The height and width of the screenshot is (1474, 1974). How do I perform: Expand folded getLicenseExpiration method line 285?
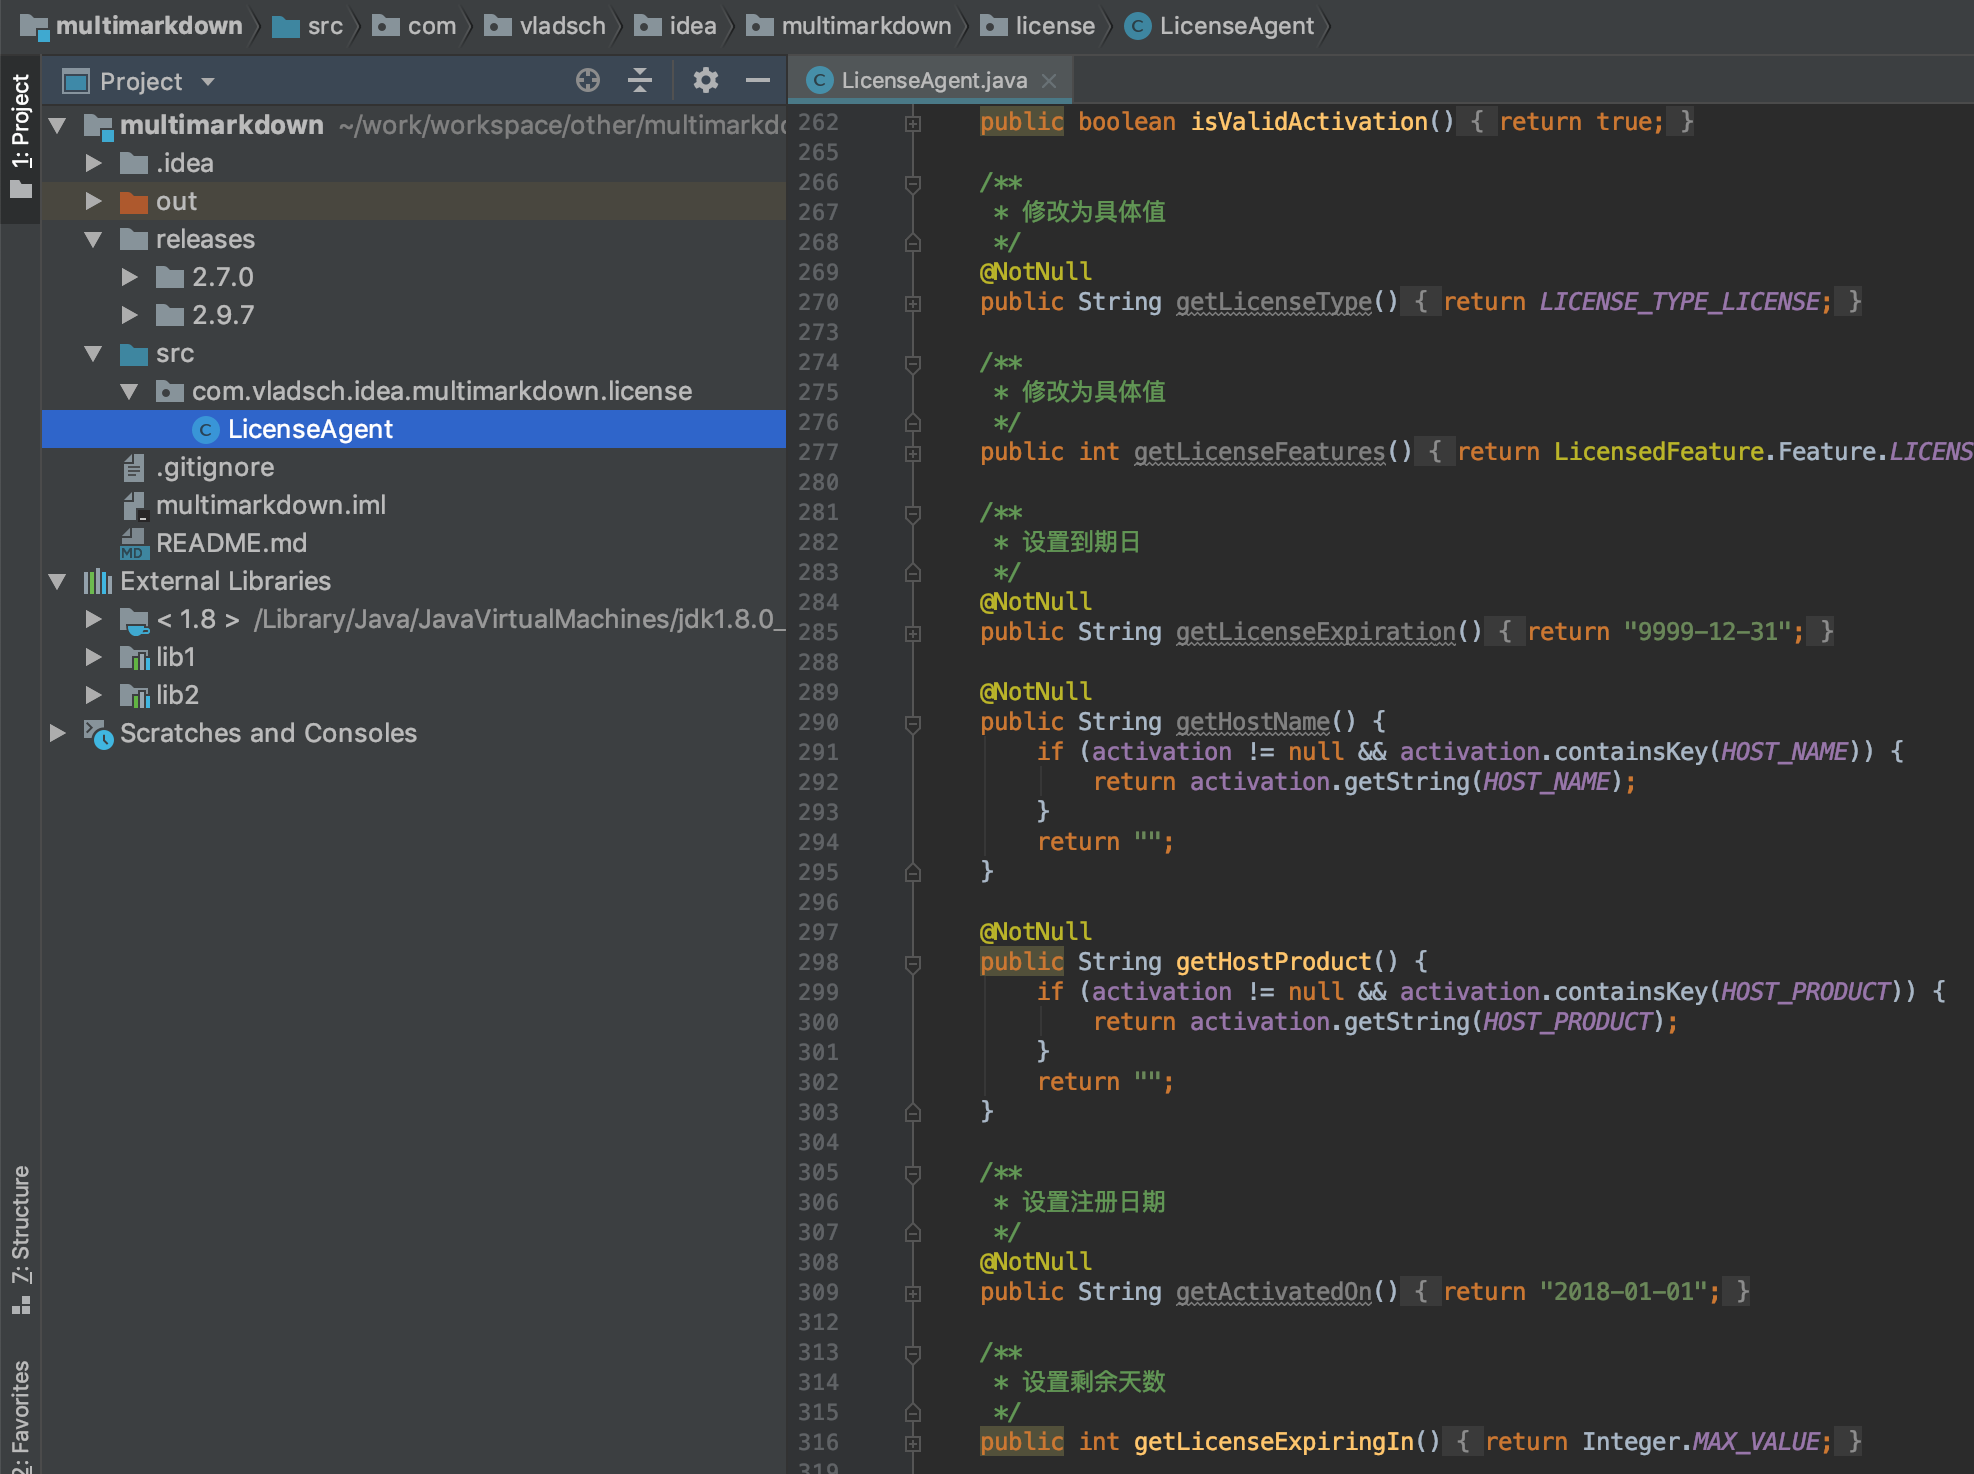click(x=913, y=634)
